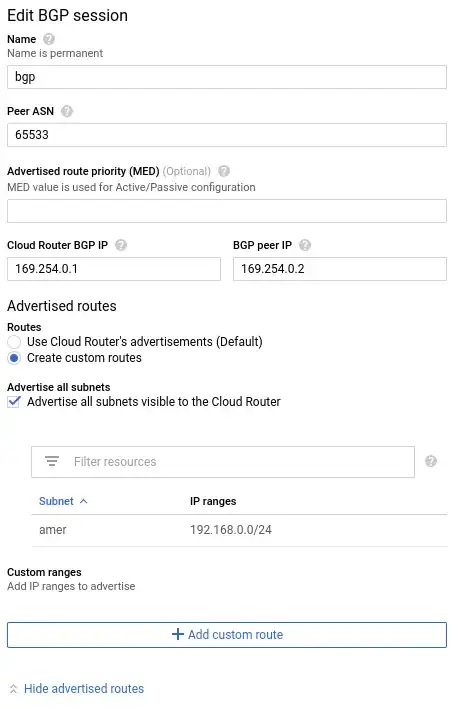Image resolution: width=466 pixels, height=709 pixels.
Task: Click the plus icon on Add custom route
Action: pyautogui.click(x=178, y=634)
